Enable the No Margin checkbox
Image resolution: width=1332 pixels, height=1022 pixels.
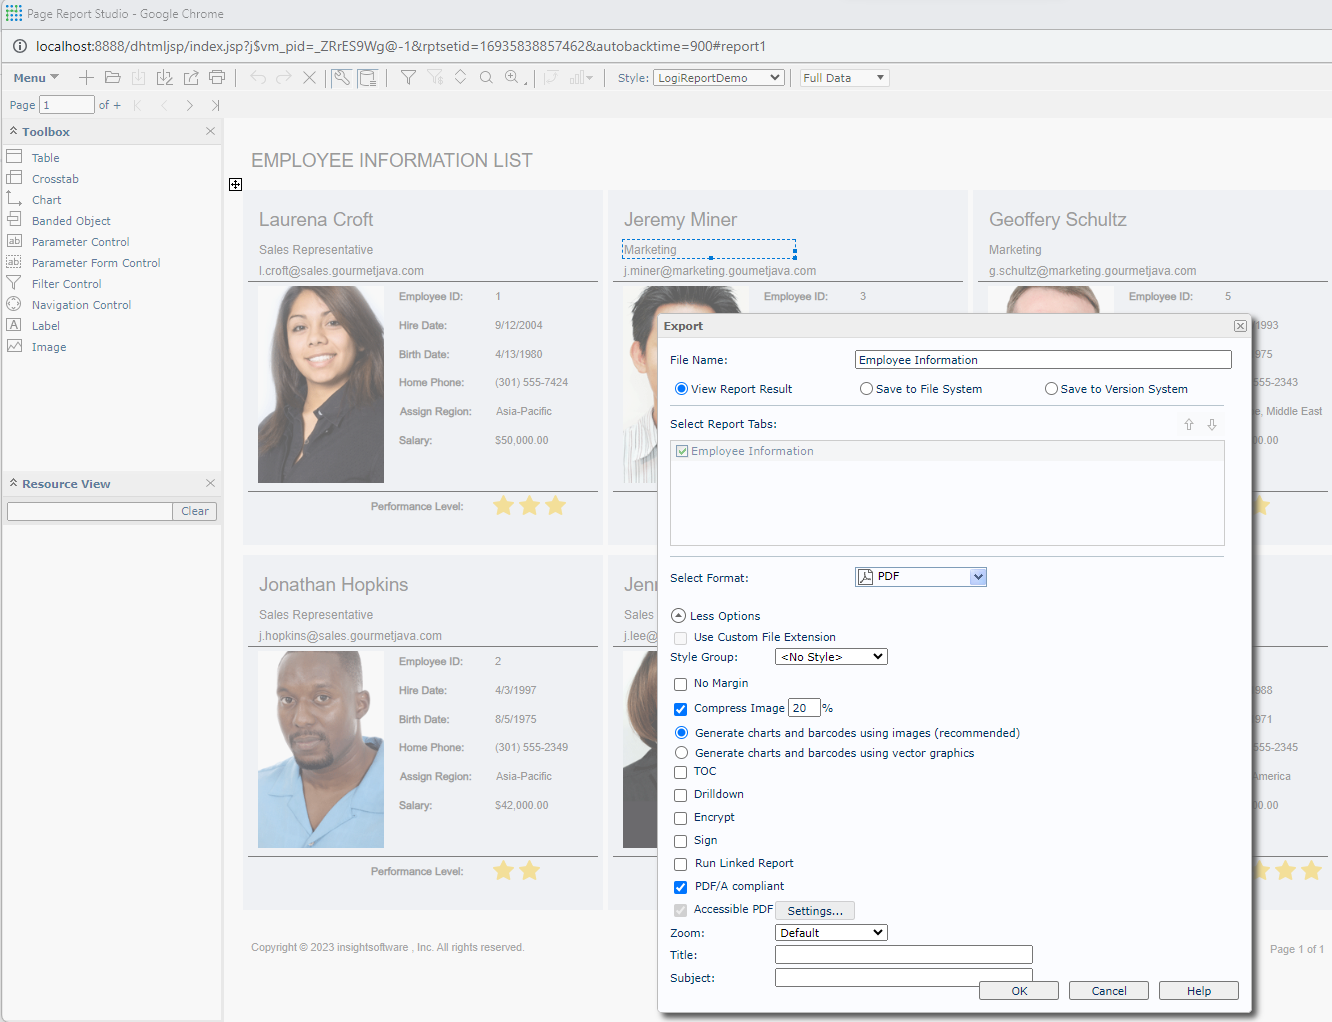click(x=681, y=684)
